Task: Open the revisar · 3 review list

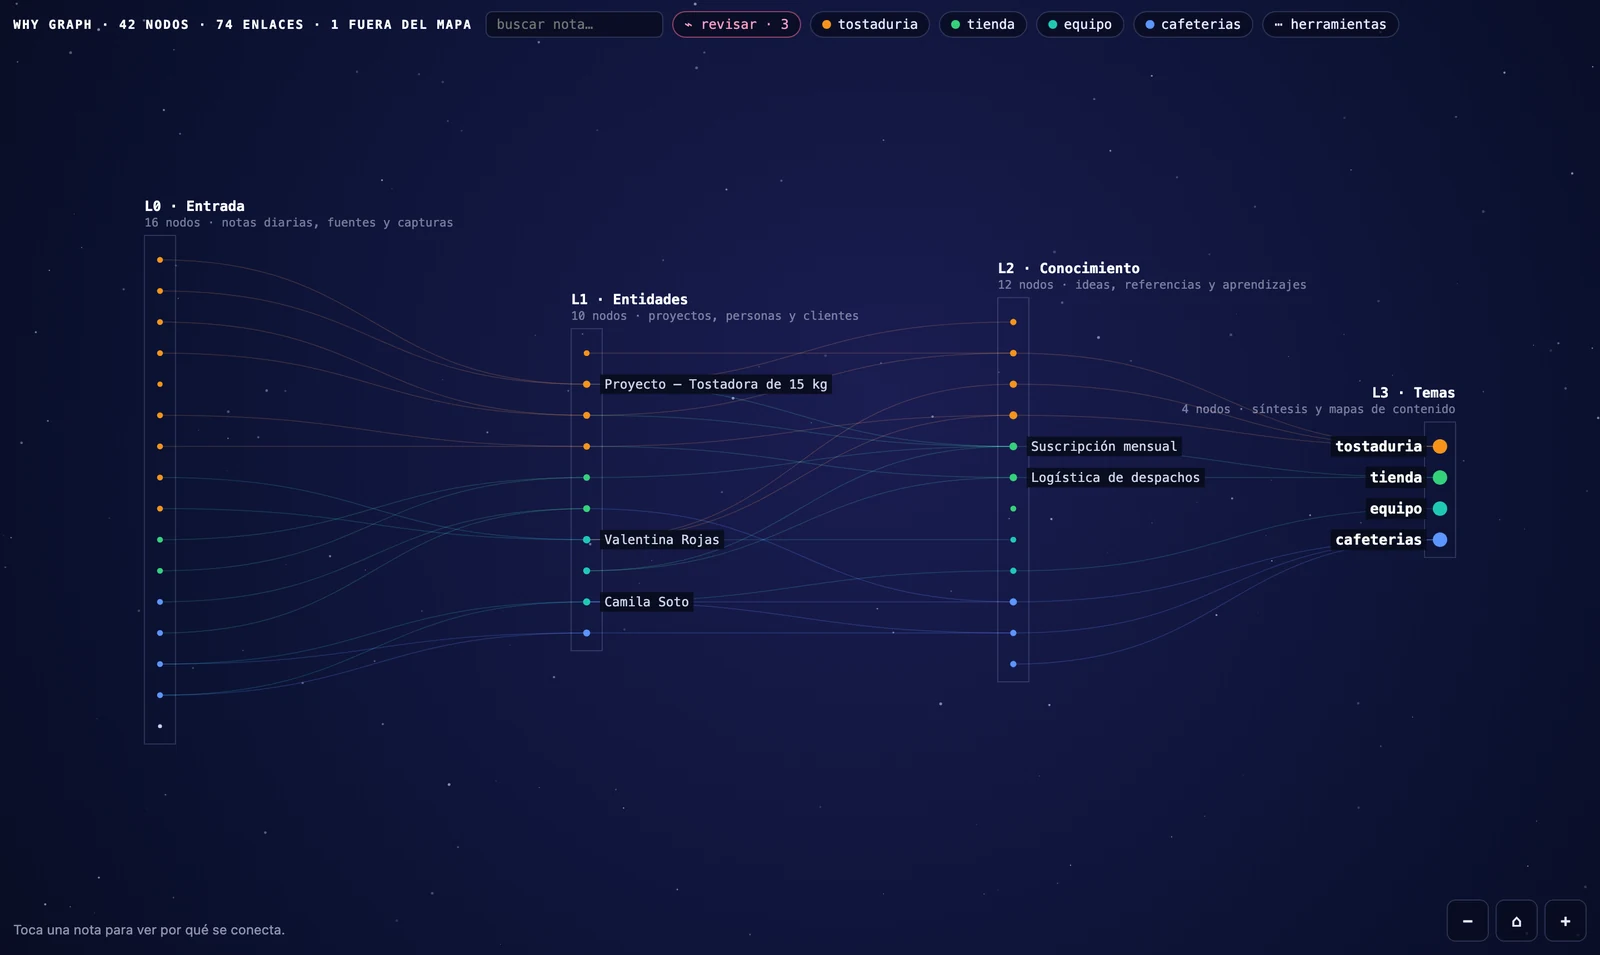Action: click(x=736, y=24)
